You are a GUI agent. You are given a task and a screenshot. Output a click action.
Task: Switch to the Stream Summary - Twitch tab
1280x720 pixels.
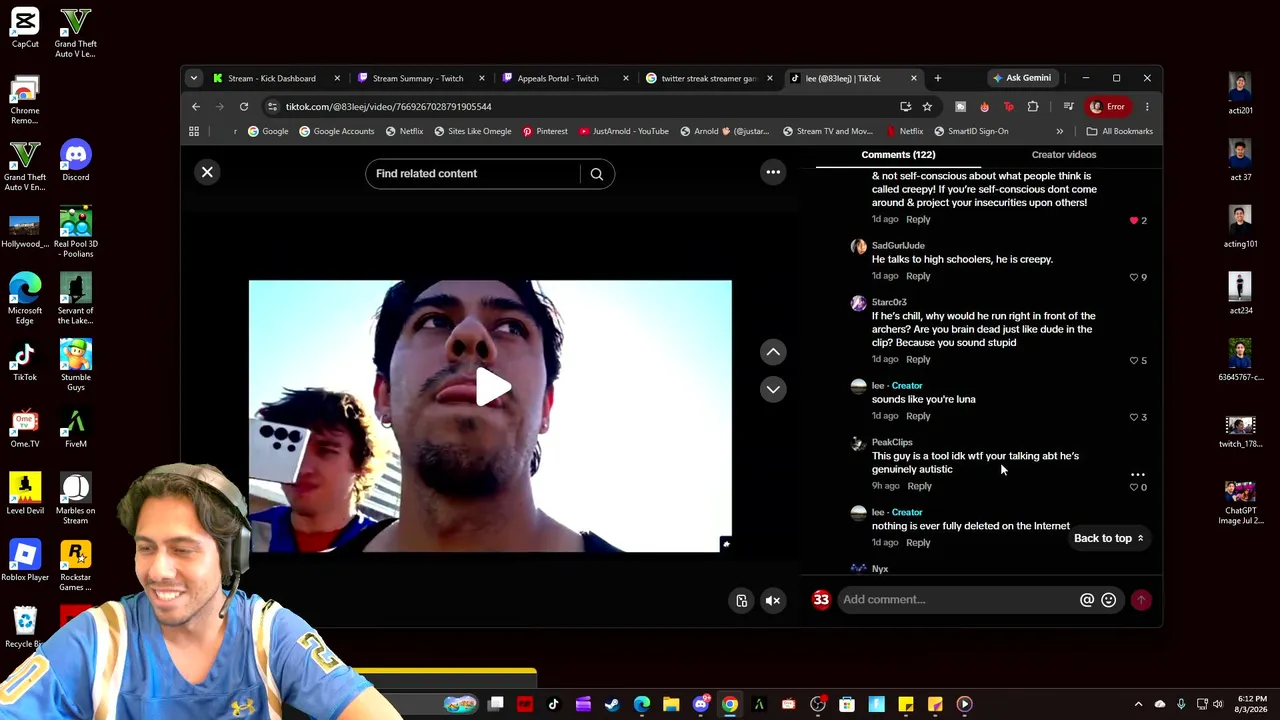[x=417, y=78]
